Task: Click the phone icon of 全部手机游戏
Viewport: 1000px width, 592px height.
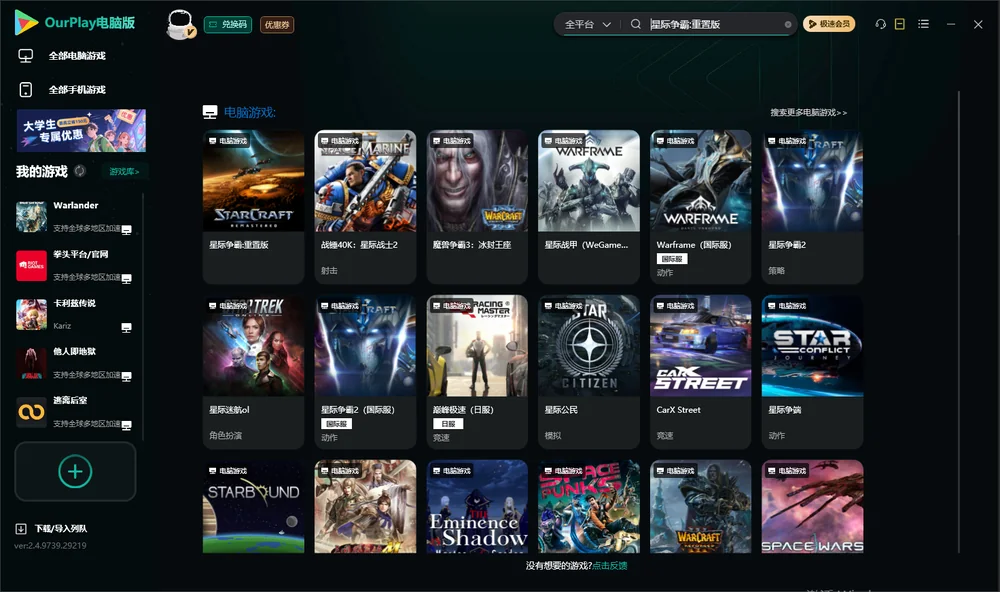Action: click(x=26, y=89)
